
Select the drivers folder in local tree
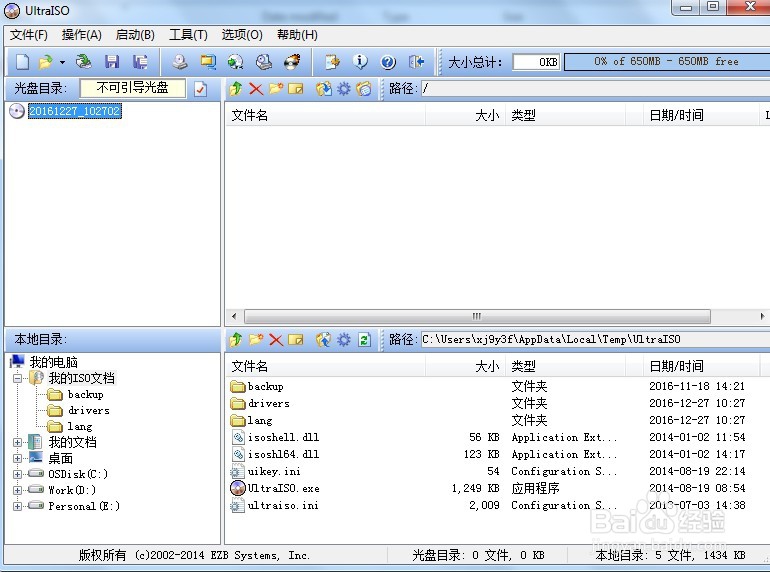pos(88,410)
